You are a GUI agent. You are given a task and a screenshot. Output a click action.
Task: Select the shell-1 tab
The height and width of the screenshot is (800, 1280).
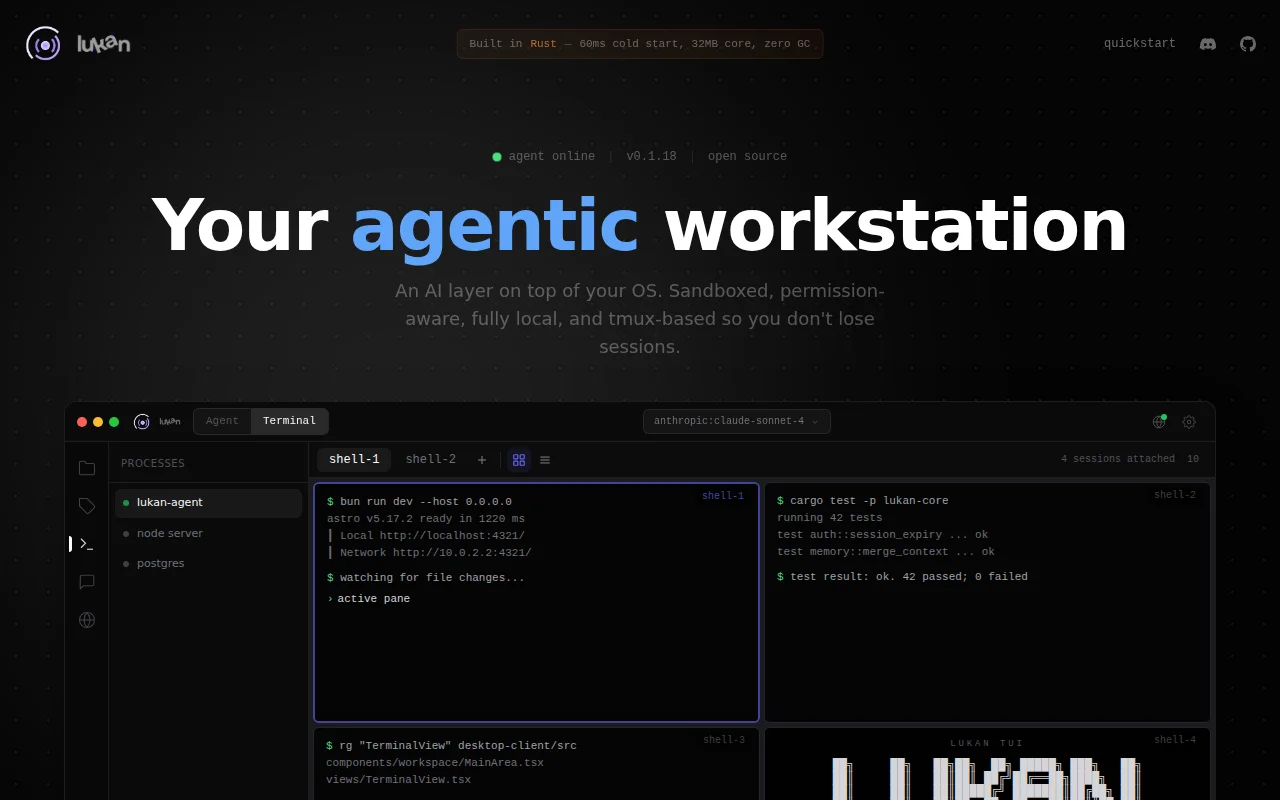click(x=354, y=460)
